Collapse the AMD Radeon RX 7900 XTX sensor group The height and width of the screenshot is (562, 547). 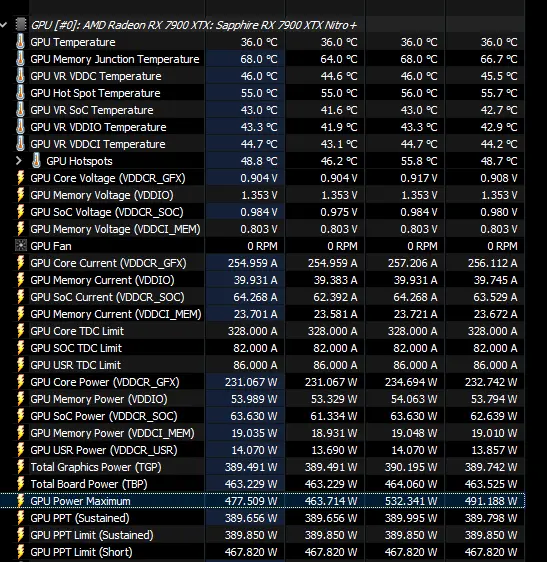click(4, 25)
